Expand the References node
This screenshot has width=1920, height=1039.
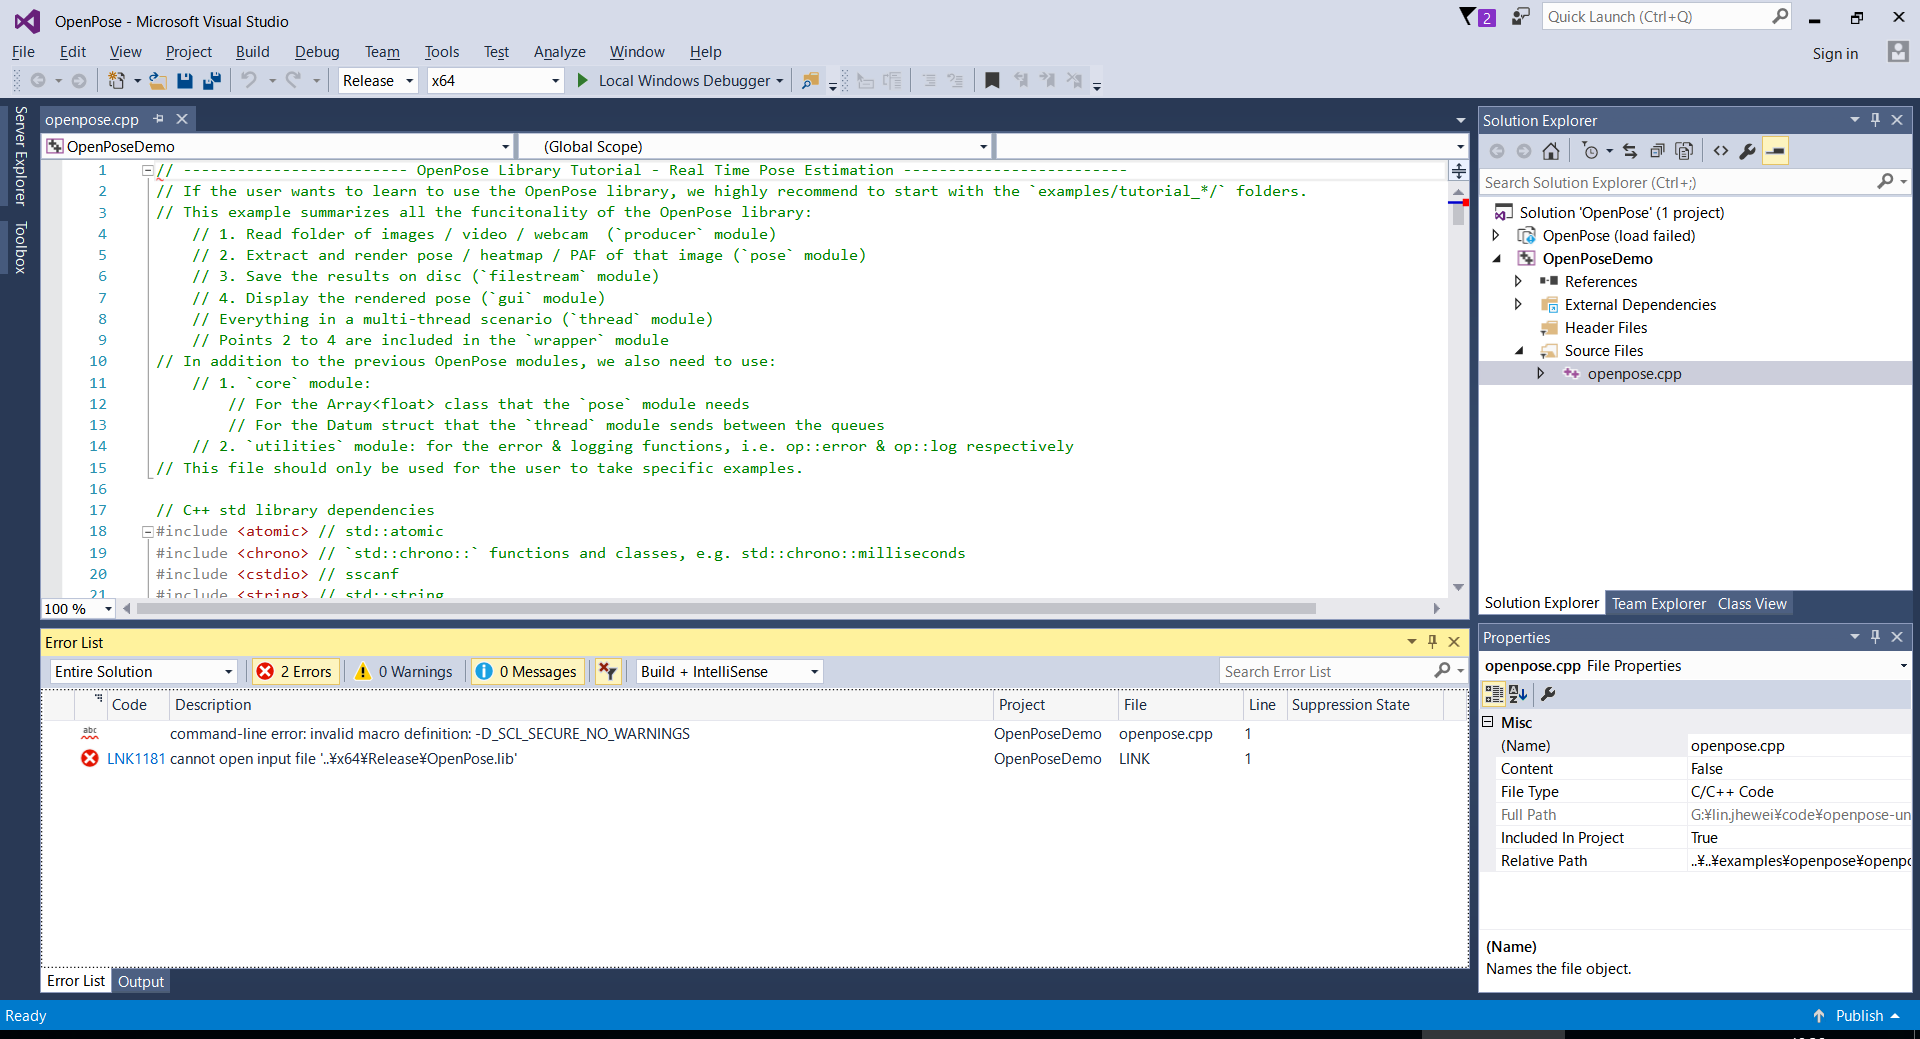pyautogui.click(x=1518, y=282)
